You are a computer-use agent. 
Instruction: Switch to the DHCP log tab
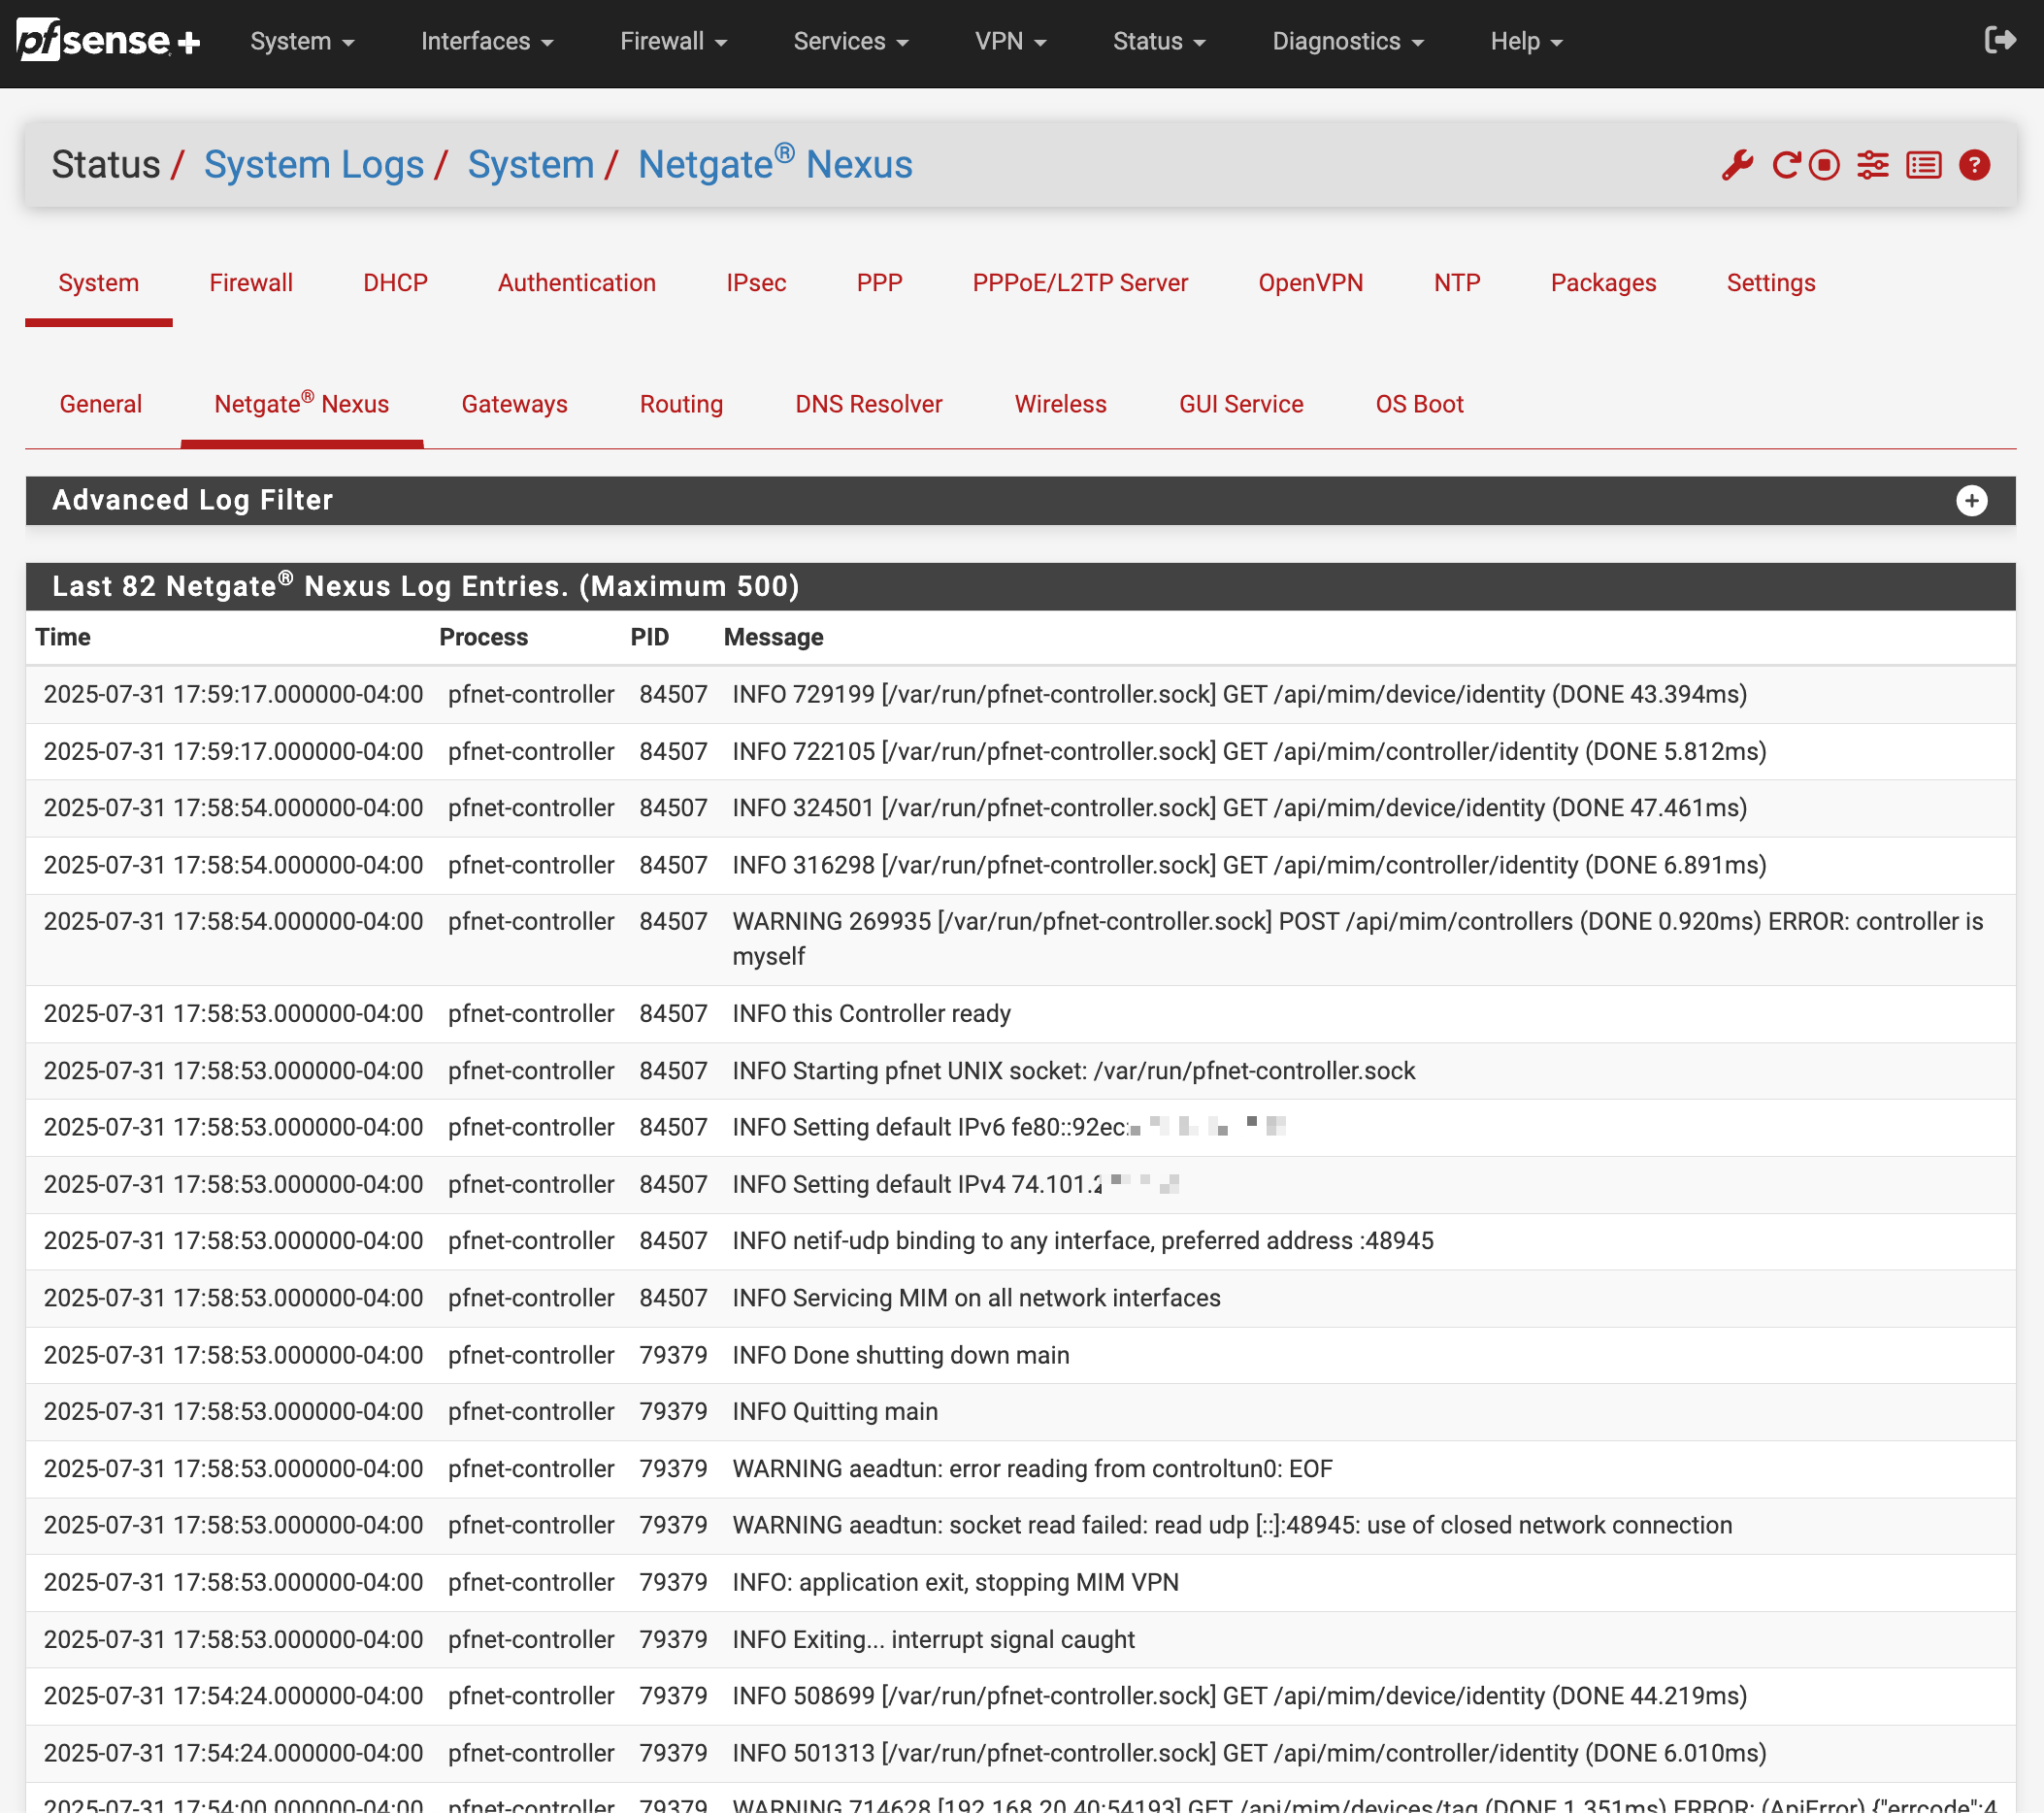395,283
